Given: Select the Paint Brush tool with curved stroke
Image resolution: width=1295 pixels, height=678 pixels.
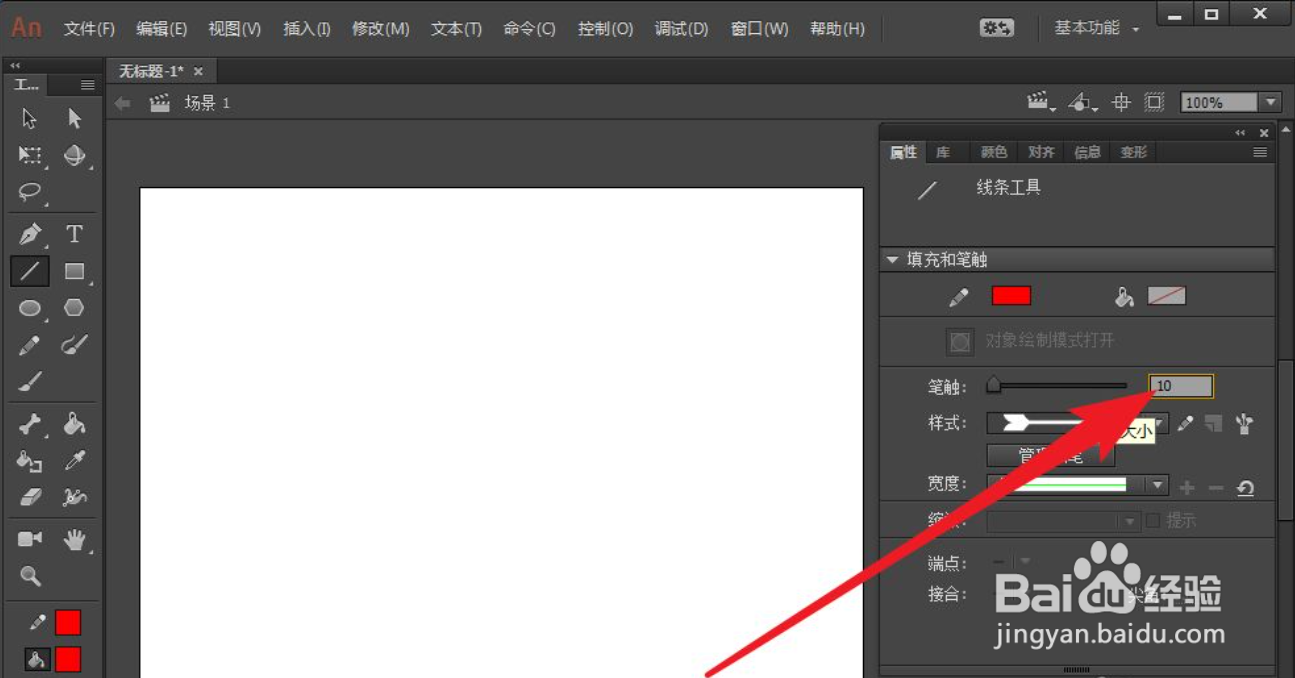Looking at the screenshot, I should point(74,345).
